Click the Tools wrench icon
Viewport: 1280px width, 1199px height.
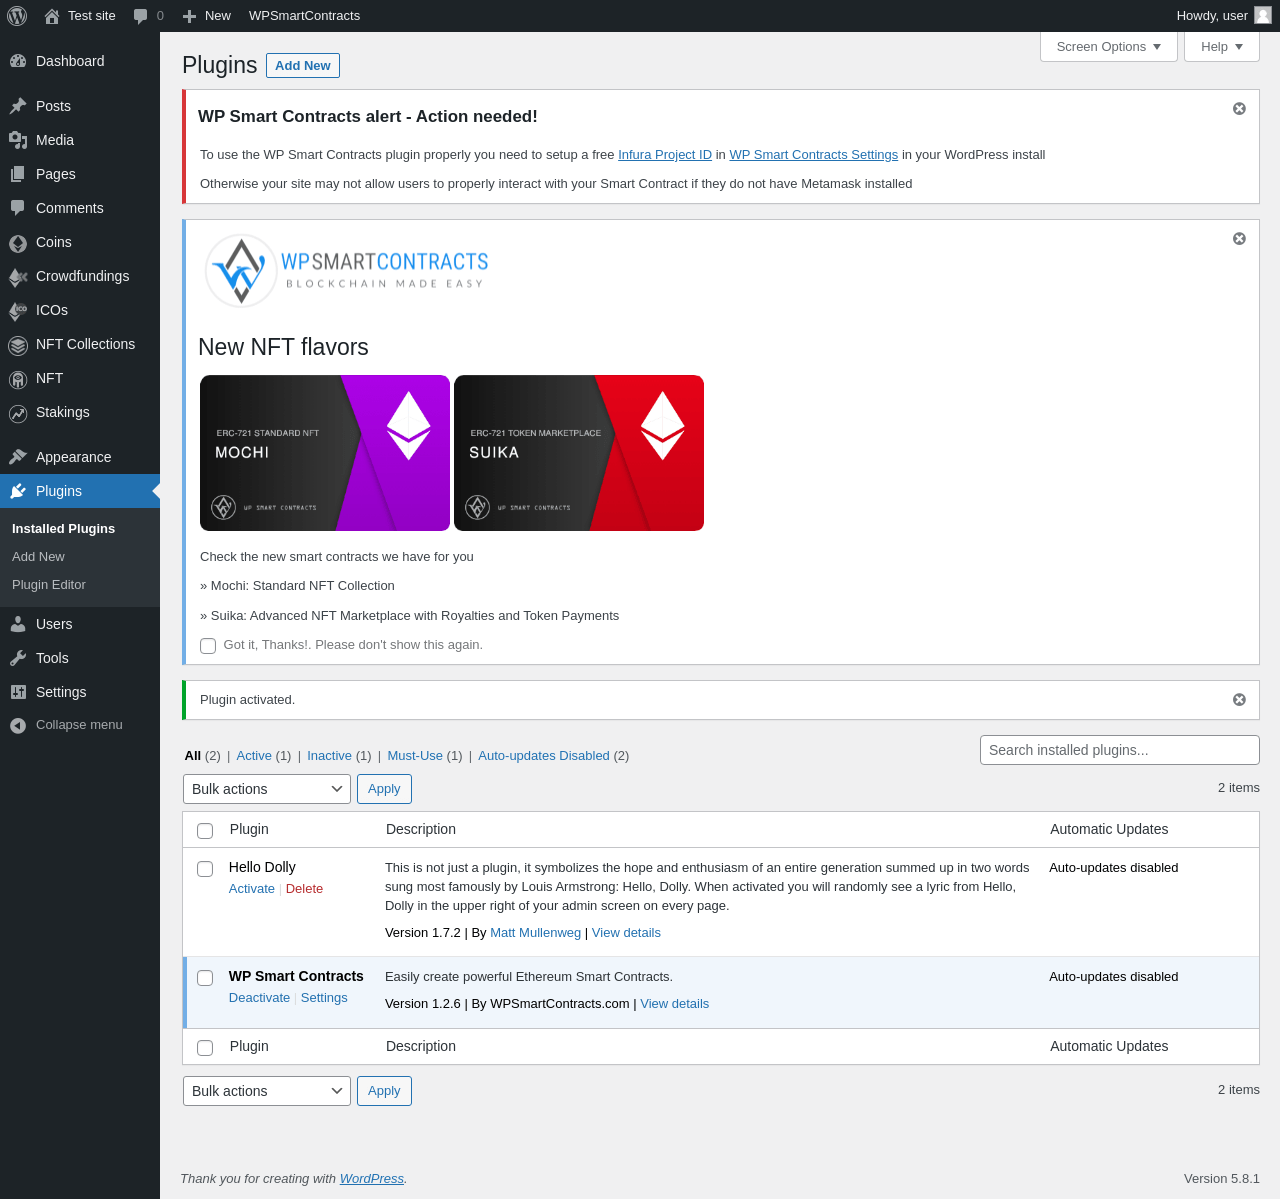point(18,658)
